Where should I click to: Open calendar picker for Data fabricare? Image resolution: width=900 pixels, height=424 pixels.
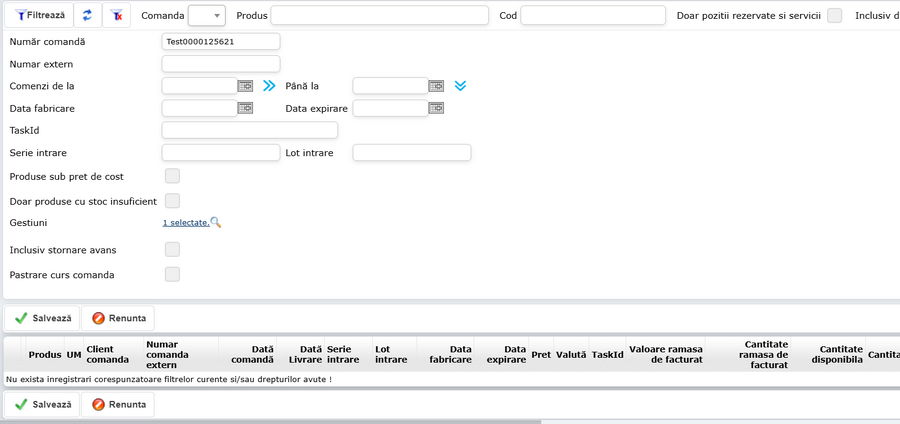[245, 108]
